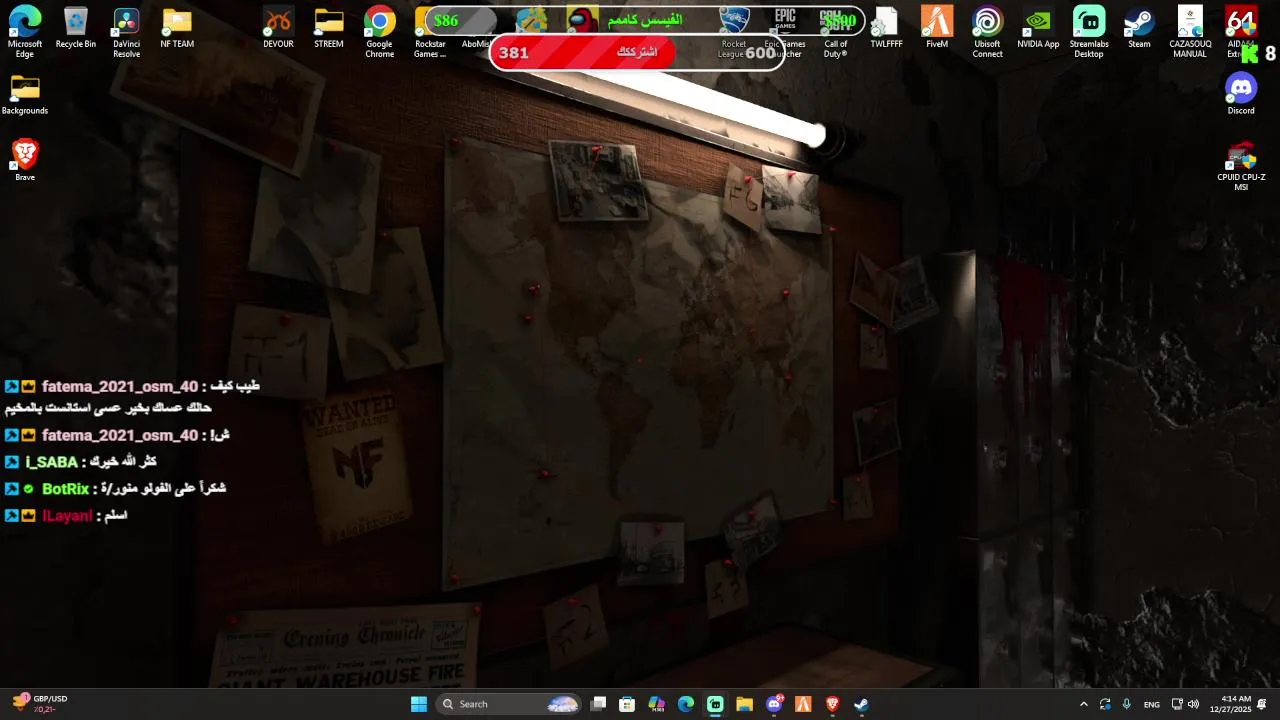Open the Recycle Bin icon

(x=76, y=27)
